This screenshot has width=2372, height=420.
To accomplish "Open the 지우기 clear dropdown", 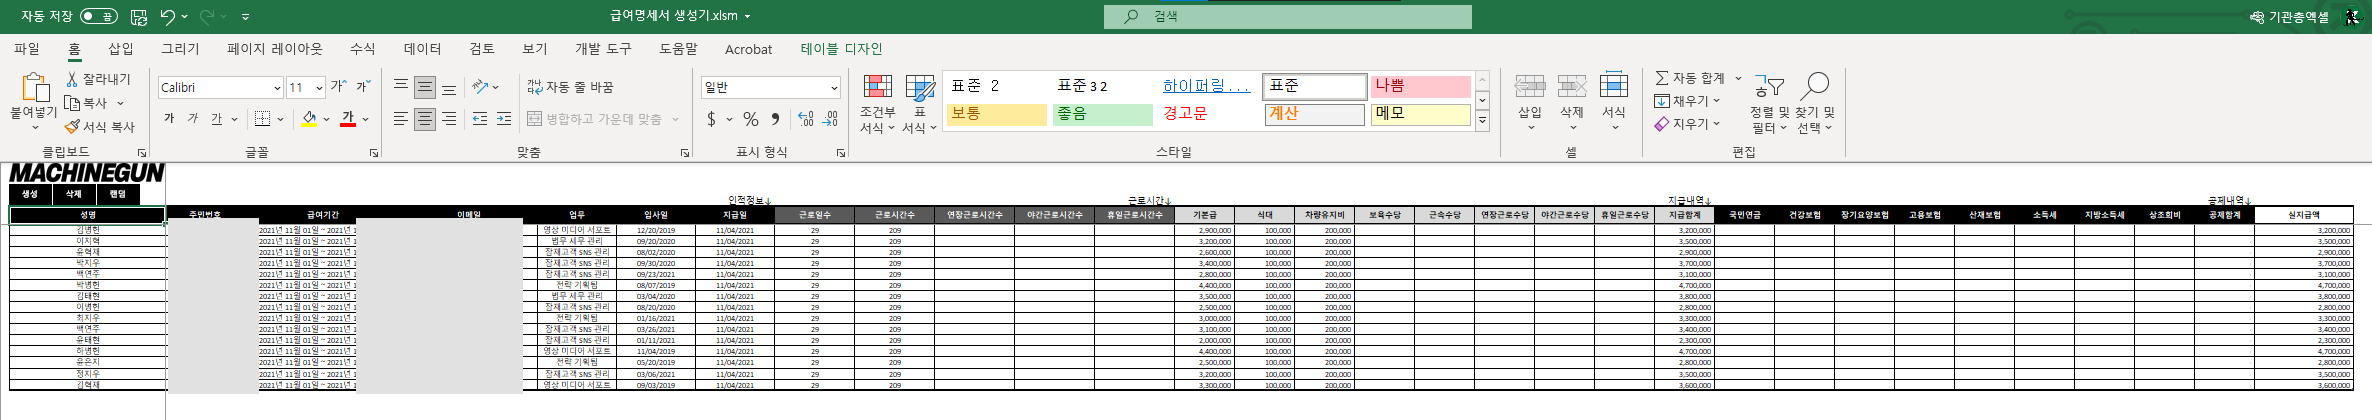I will 1687,124.
